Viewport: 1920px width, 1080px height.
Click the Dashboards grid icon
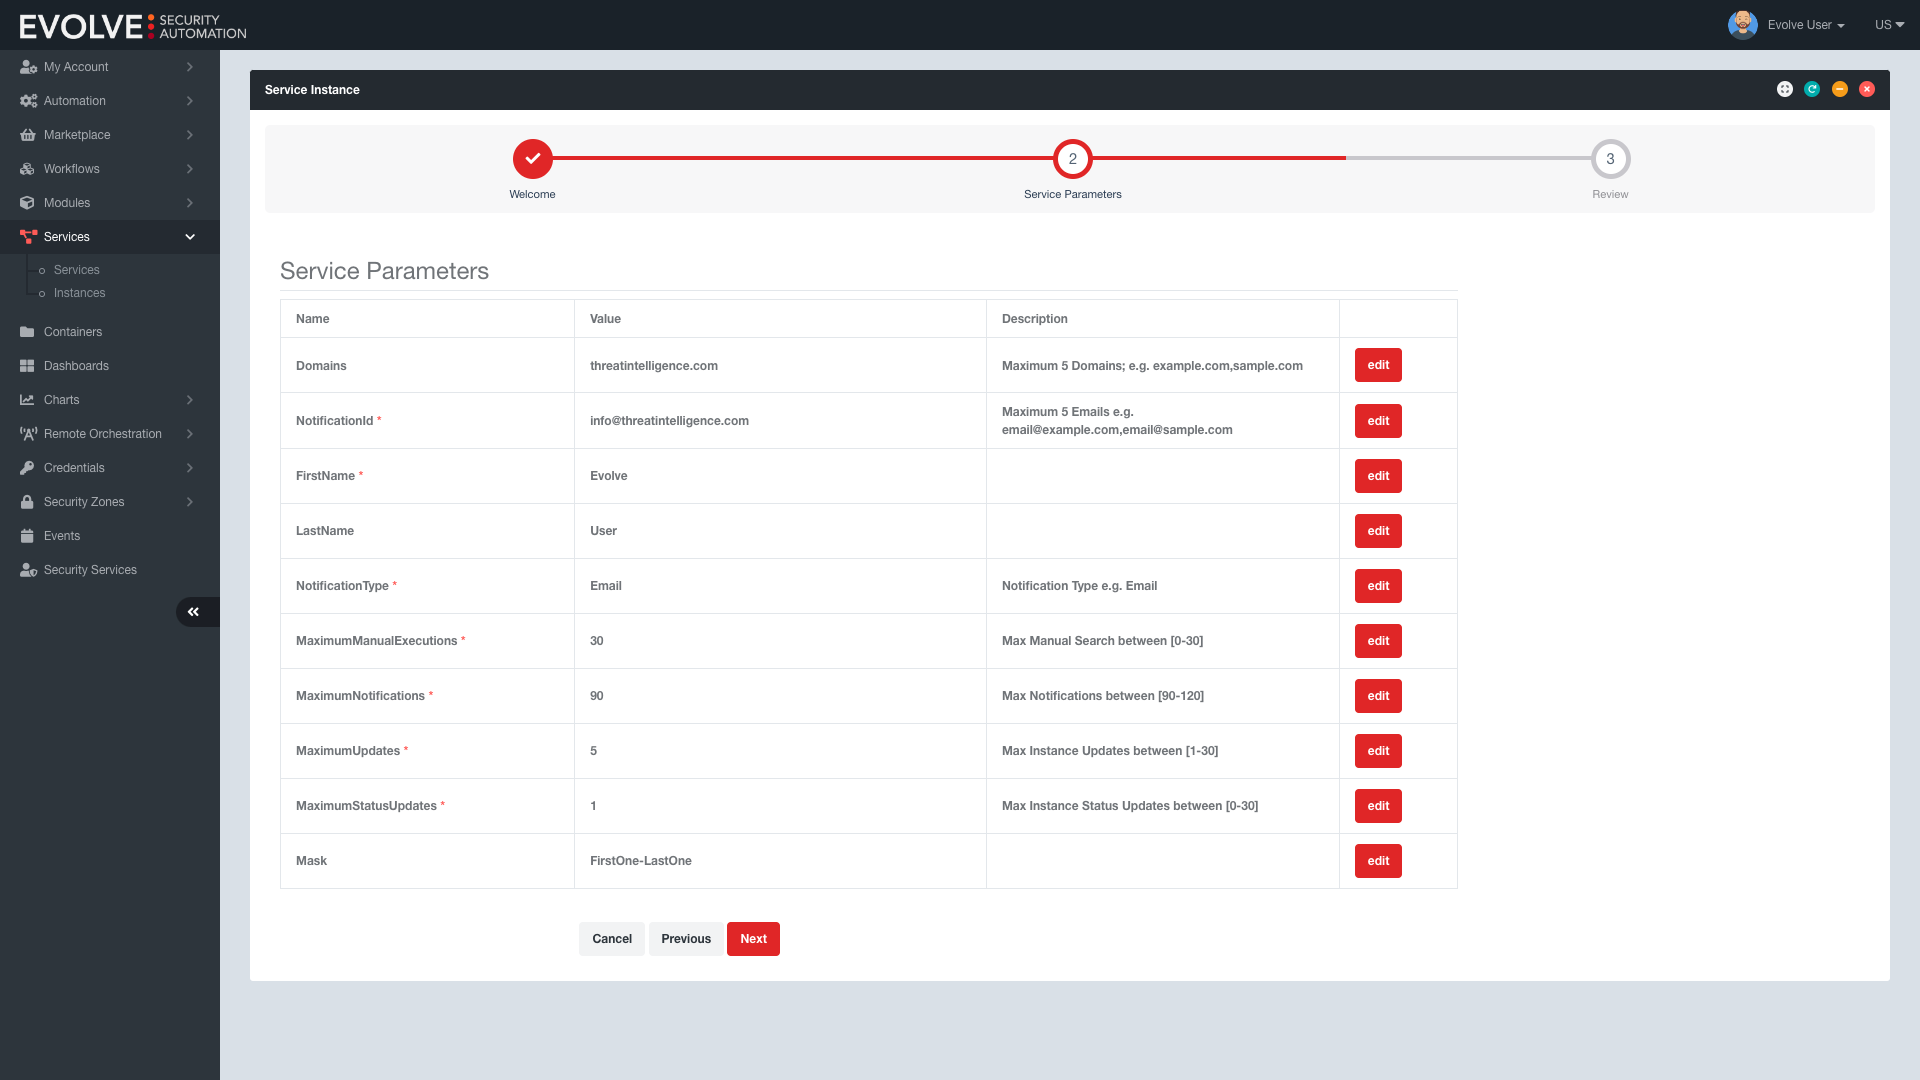27,366
